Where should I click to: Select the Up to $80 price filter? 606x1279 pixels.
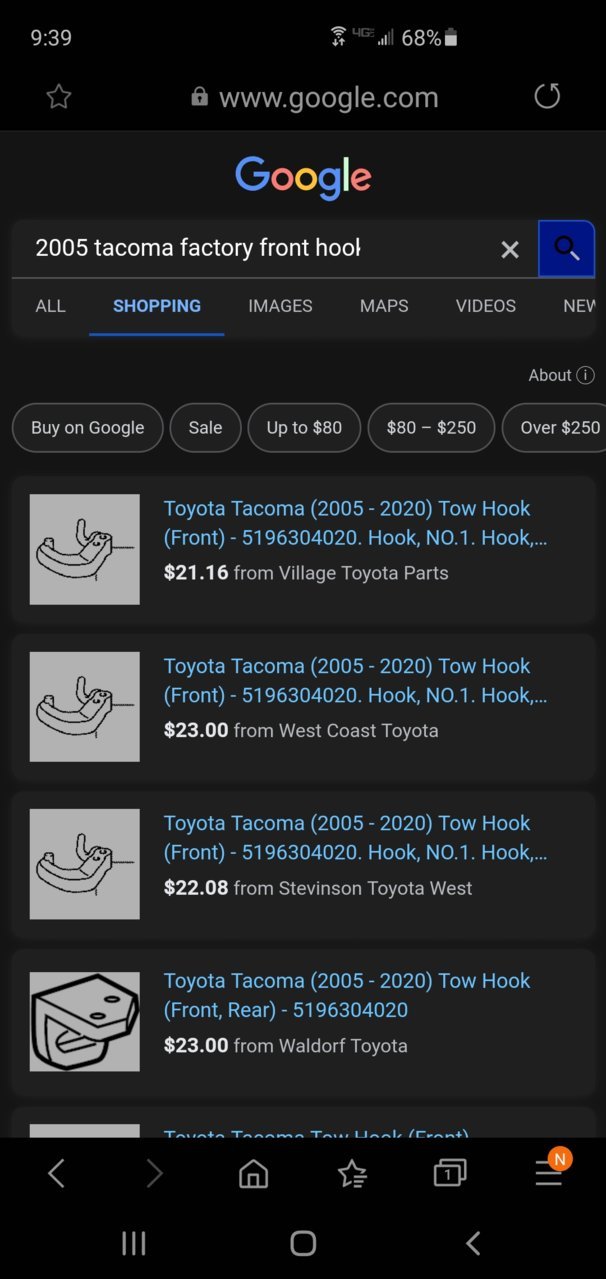tap(304, 428)
